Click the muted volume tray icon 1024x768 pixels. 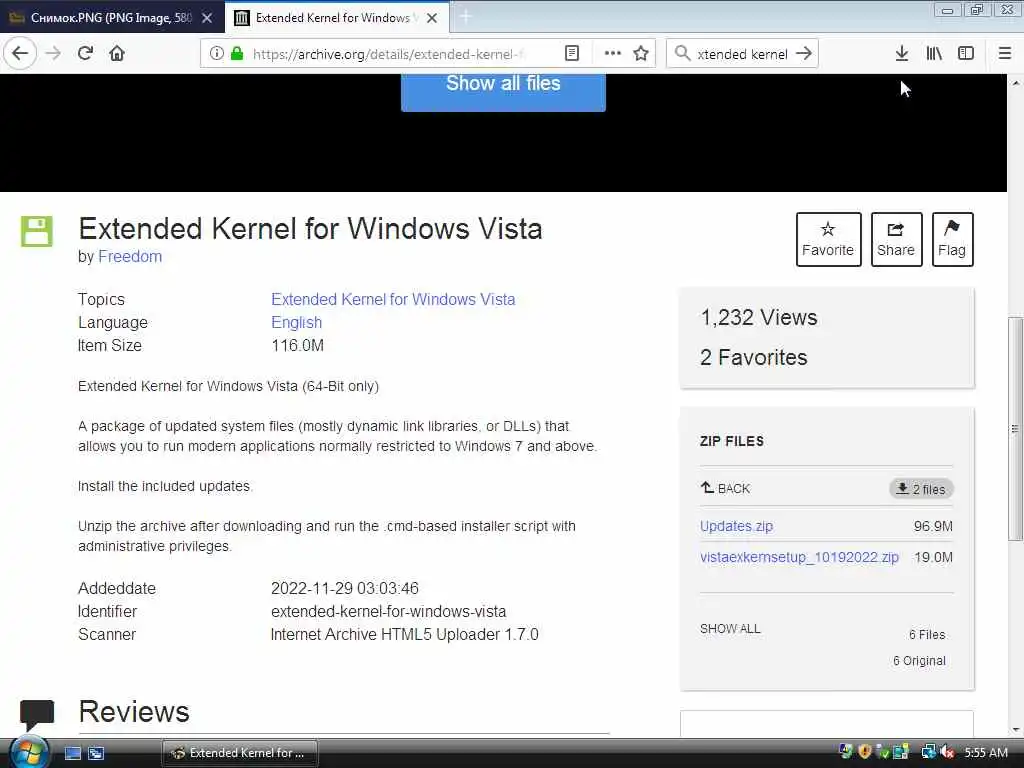pos(948,752)
